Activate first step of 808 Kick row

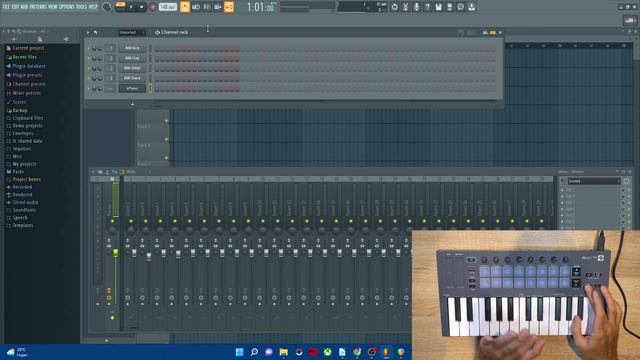pyautogui.click(x=157, y=49)
